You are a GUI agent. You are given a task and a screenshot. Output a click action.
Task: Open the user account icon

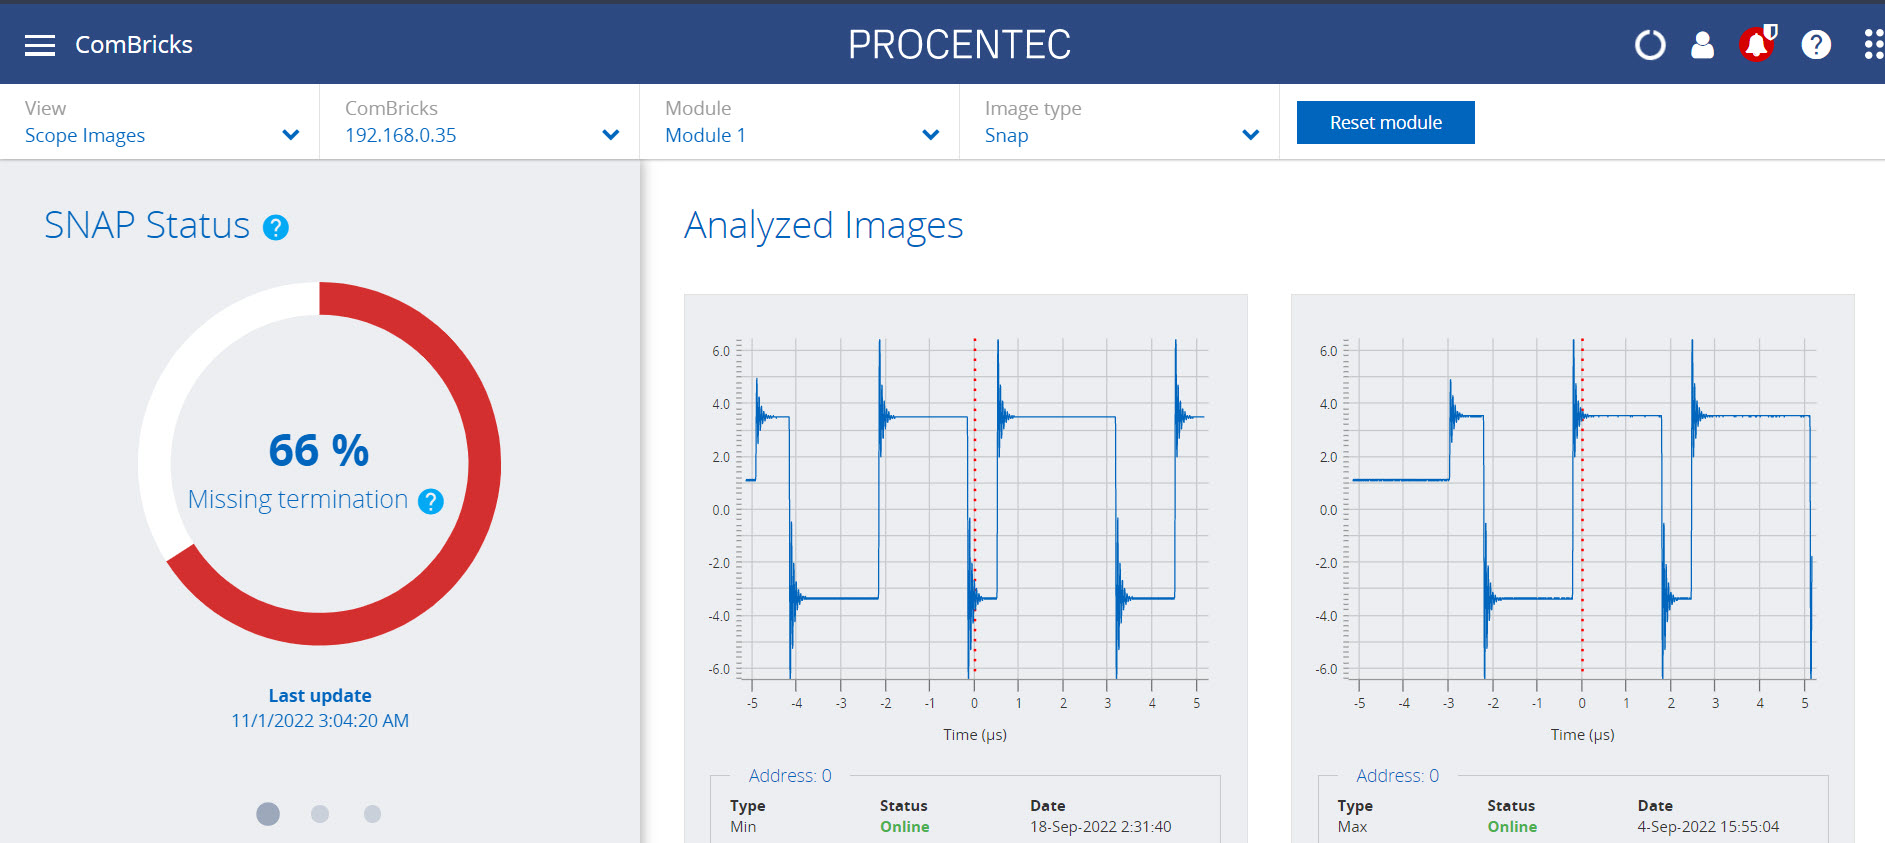coord(1702,45)
